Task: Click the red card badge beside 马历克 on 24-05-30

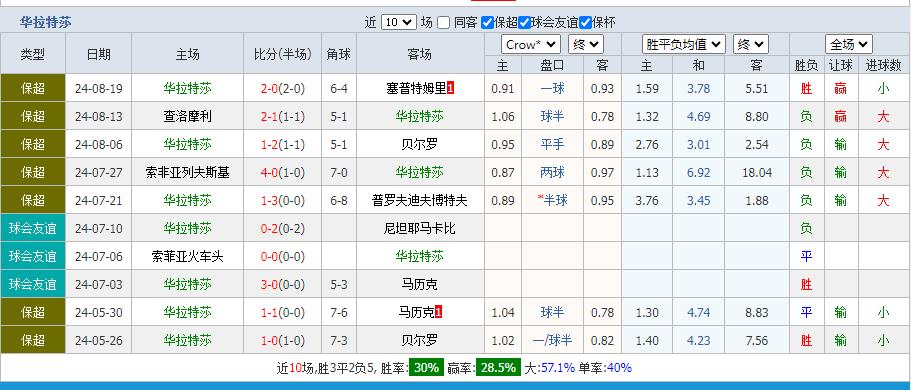Action: 439,313
